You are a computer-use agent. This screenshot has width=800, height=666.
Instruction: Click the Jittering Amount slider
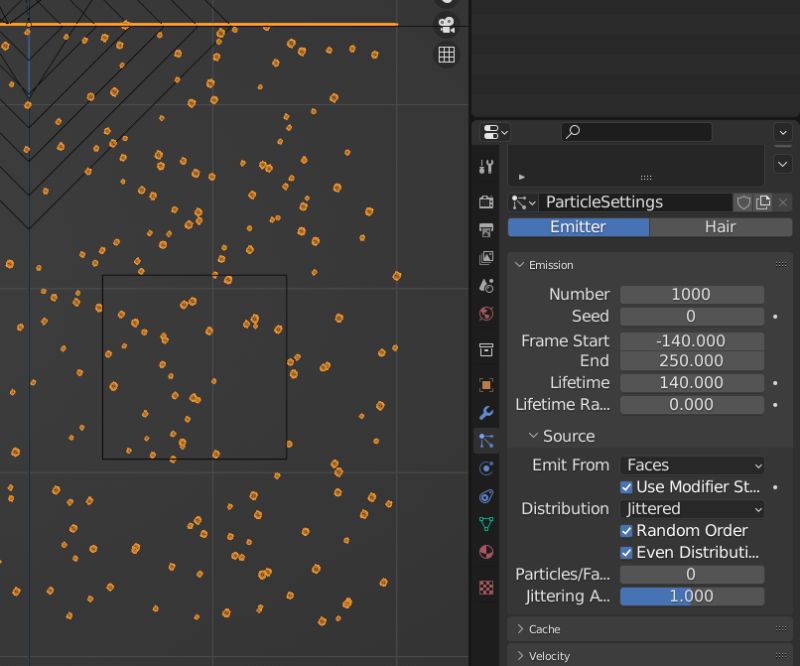pos(692,597)
